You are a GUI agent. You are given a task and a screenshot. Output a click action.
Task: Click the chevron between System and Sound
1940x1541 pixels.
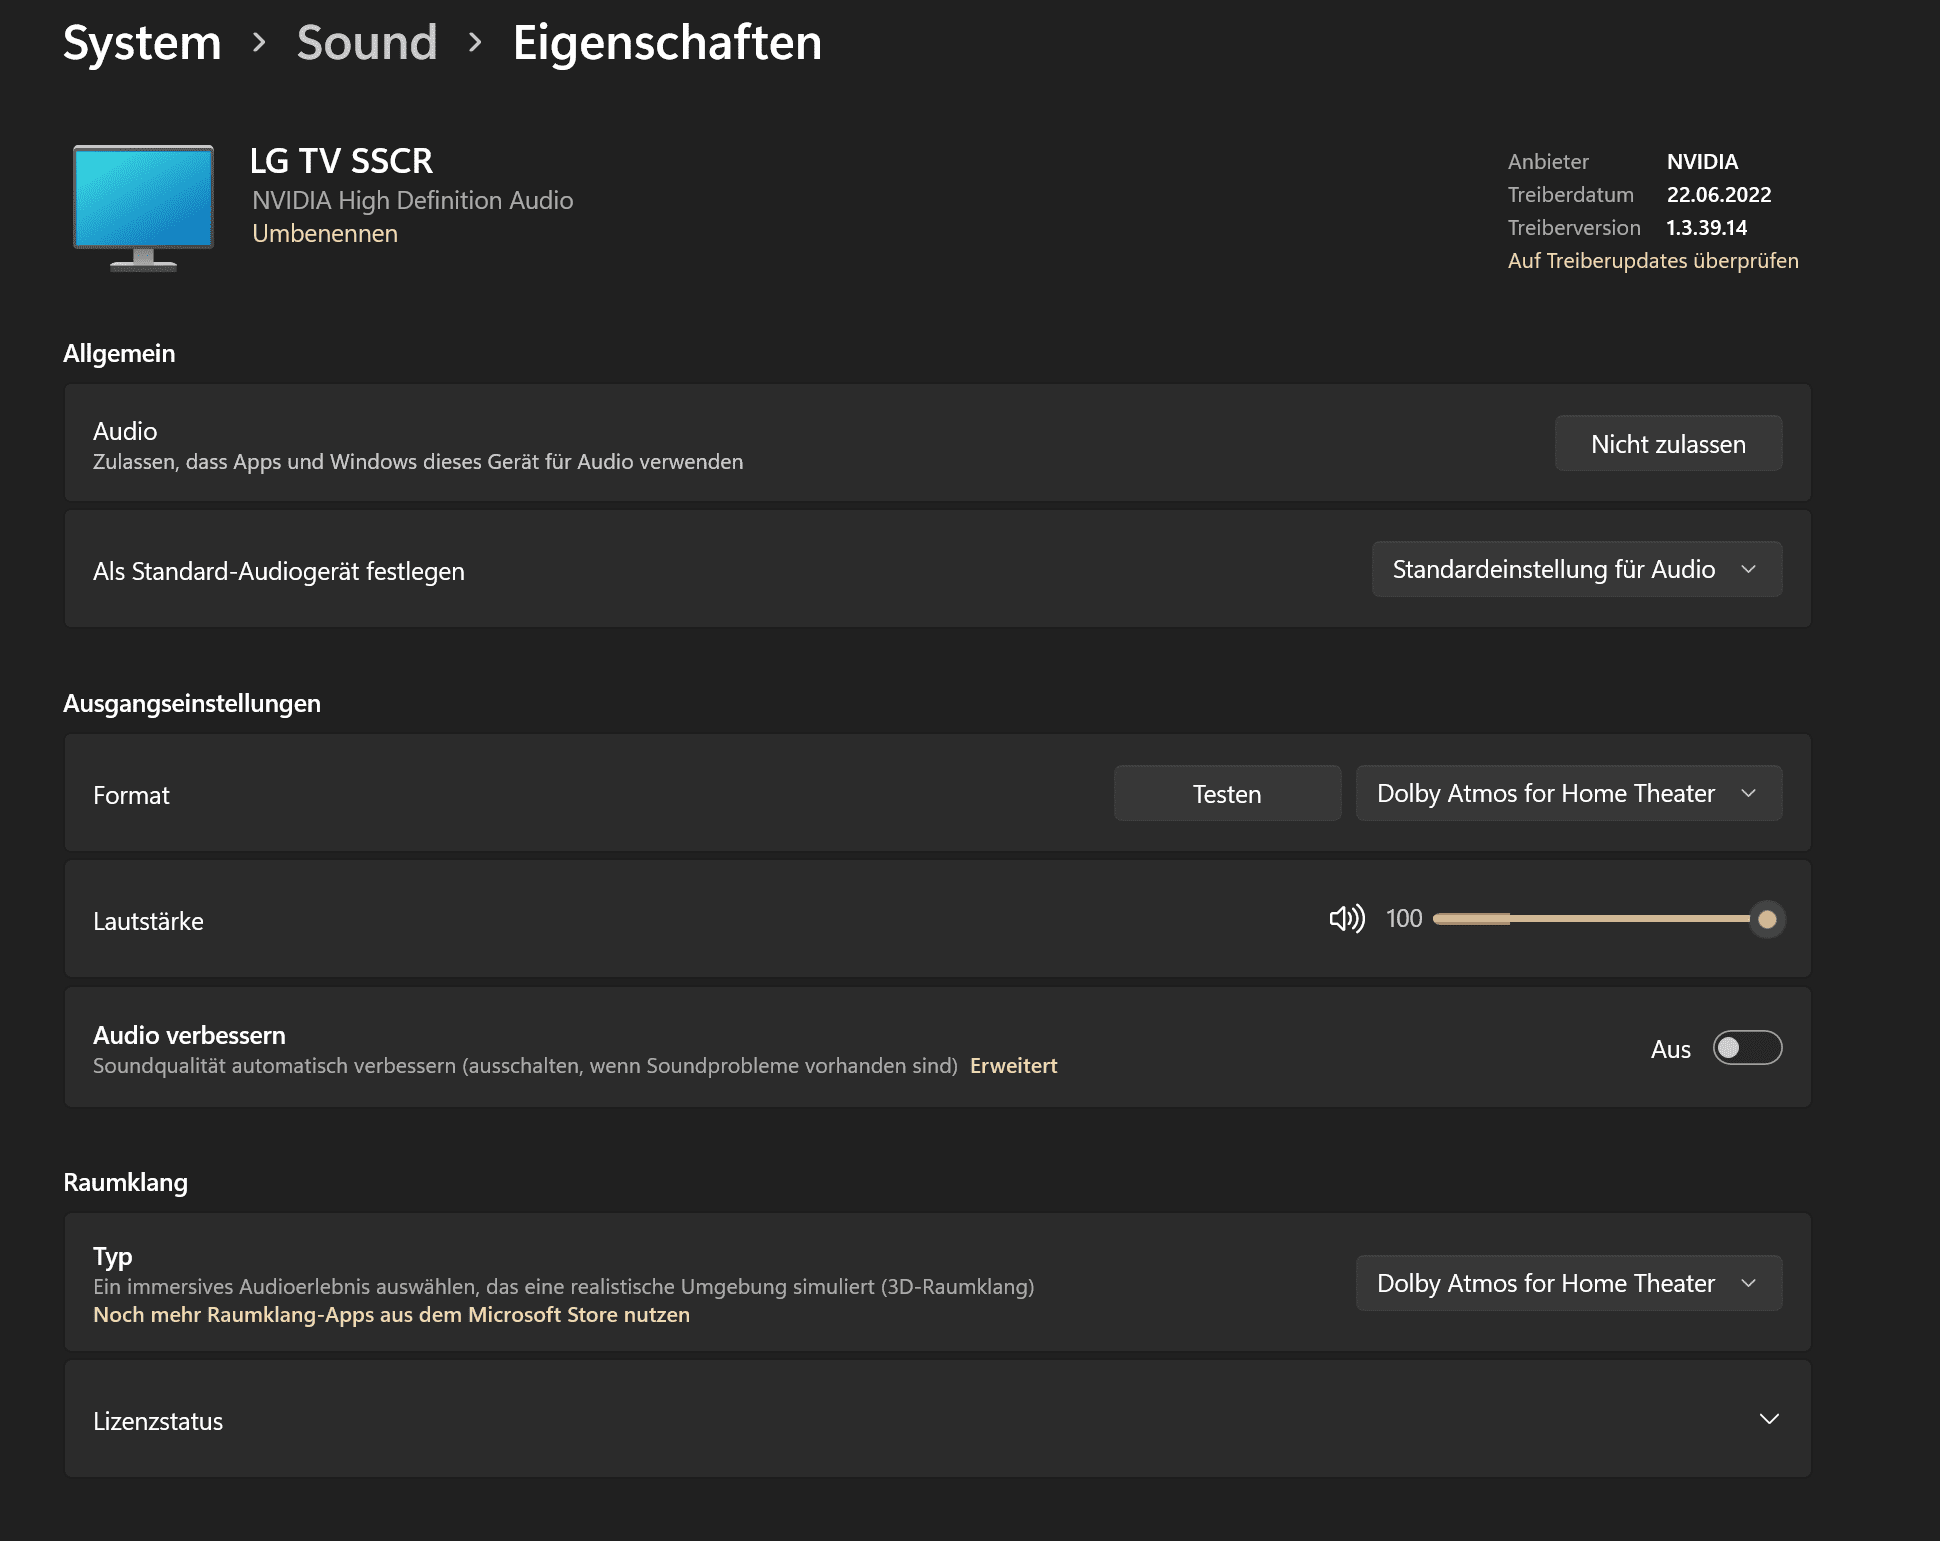(x=259, y=43)
